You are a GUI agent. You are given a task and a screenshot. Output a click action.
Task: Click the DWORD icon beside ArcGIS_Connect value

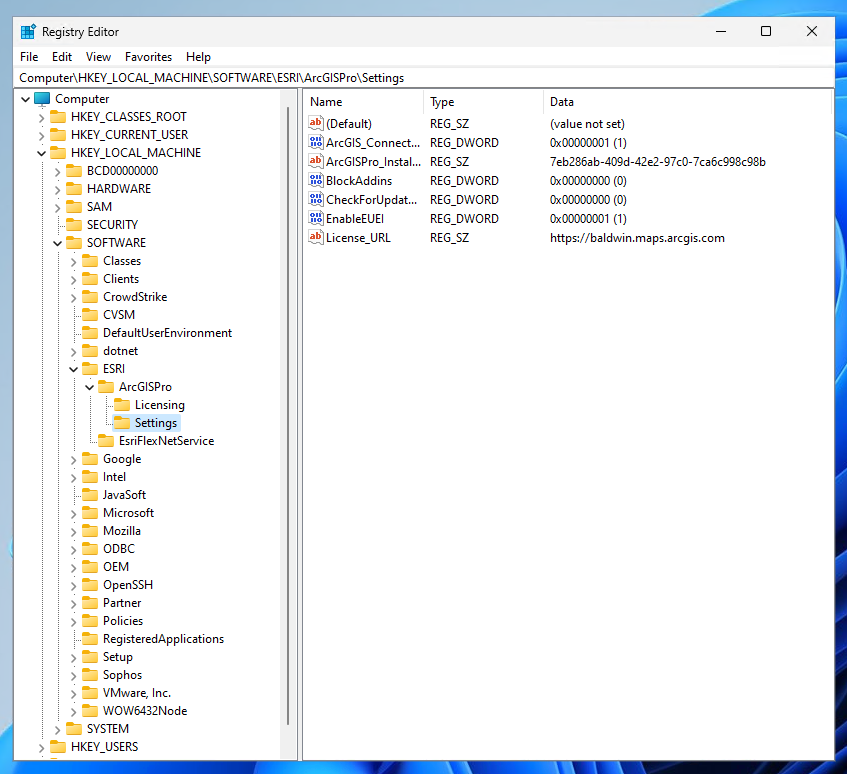coord(316,142)
